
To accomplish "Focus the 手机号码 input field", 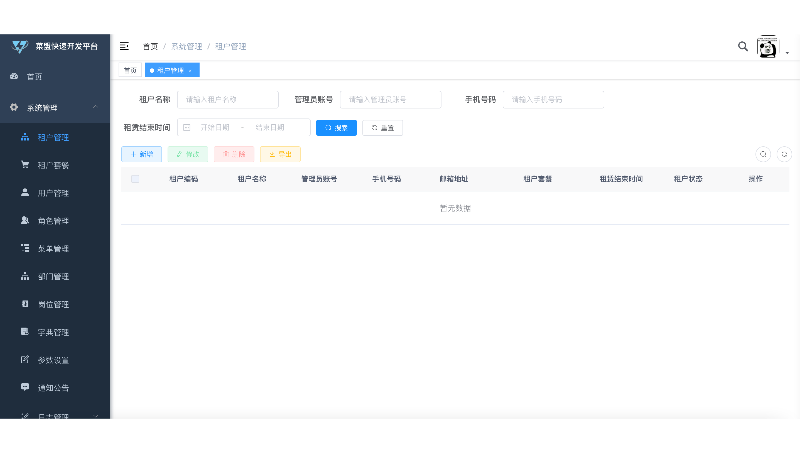I will [554, 99].
